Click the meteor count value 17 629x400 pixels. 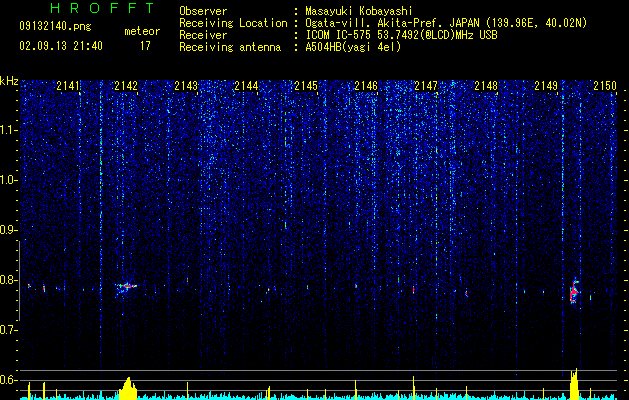[145, 46]
